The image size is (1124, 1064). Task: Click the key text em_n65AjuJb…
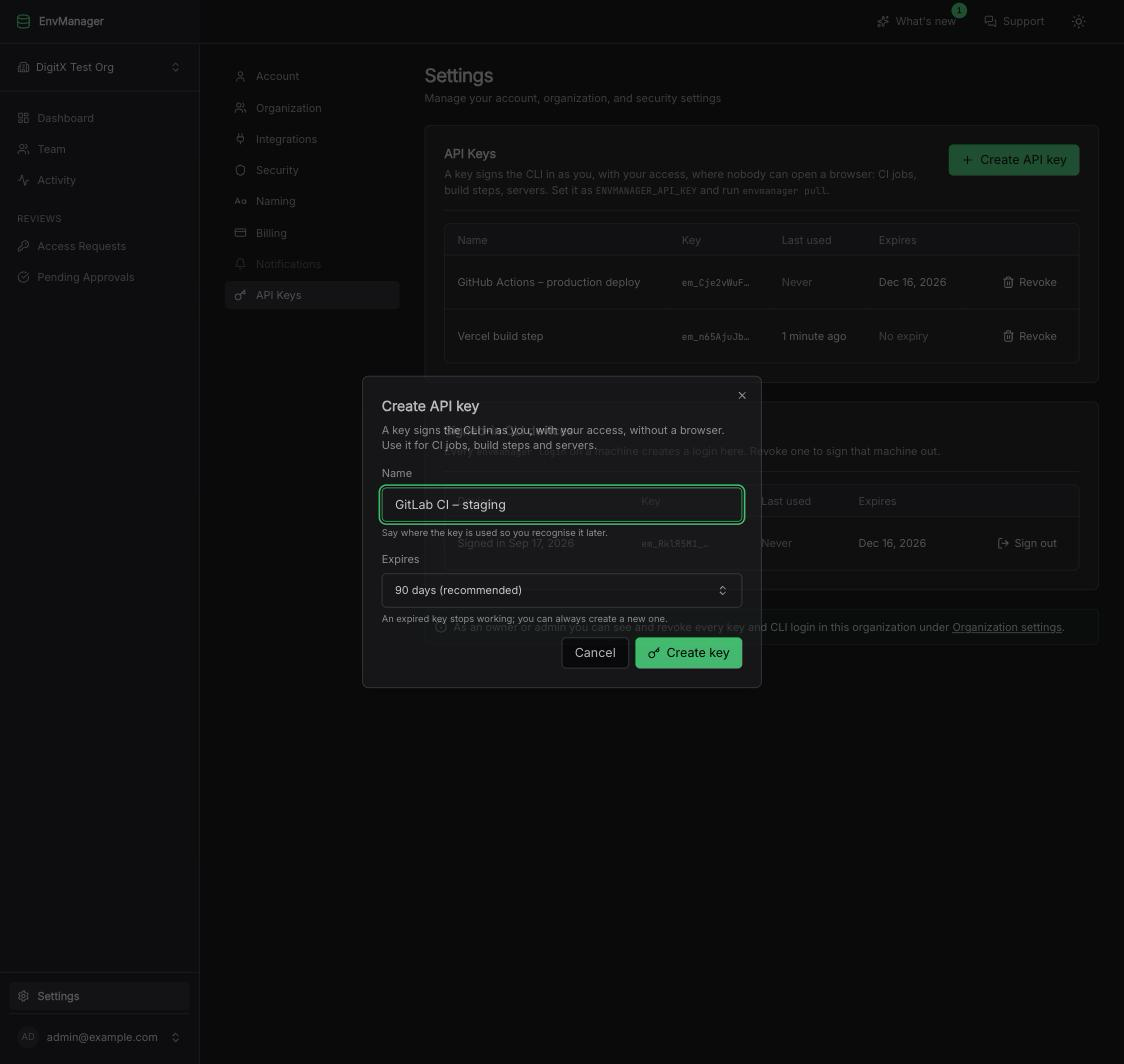715,336
